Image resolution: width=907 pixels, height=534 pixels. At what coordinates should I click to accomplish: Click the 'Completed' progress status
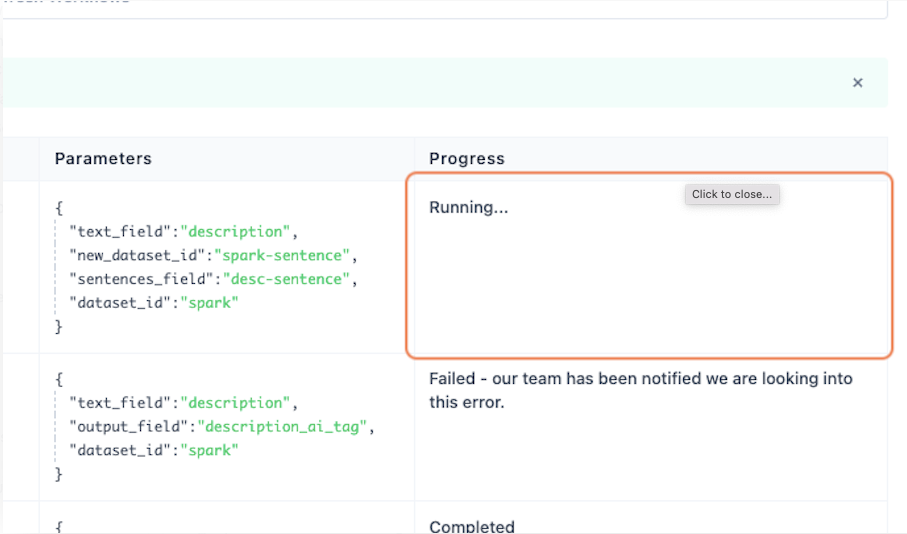click(471, 526)
